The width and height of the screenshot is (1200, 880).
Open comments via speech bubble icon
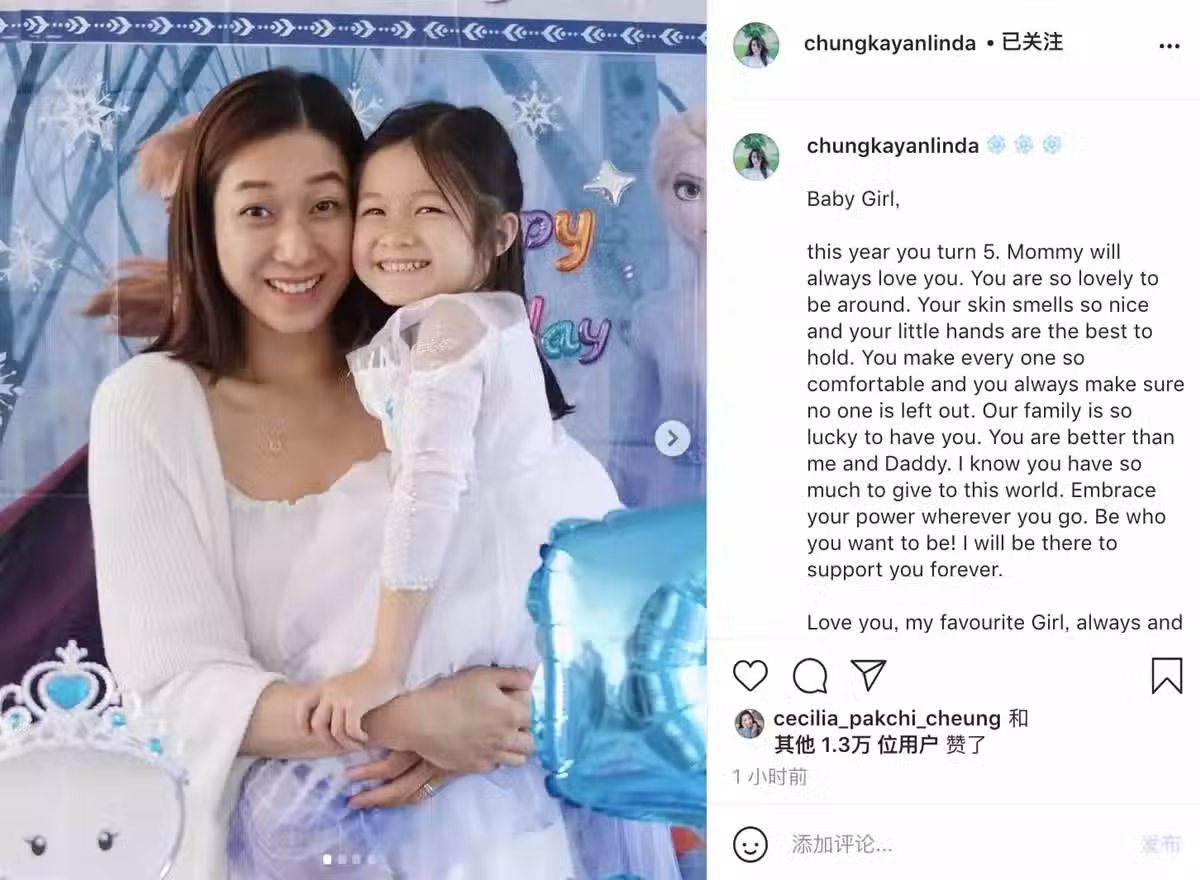click(x=810, y=676)
